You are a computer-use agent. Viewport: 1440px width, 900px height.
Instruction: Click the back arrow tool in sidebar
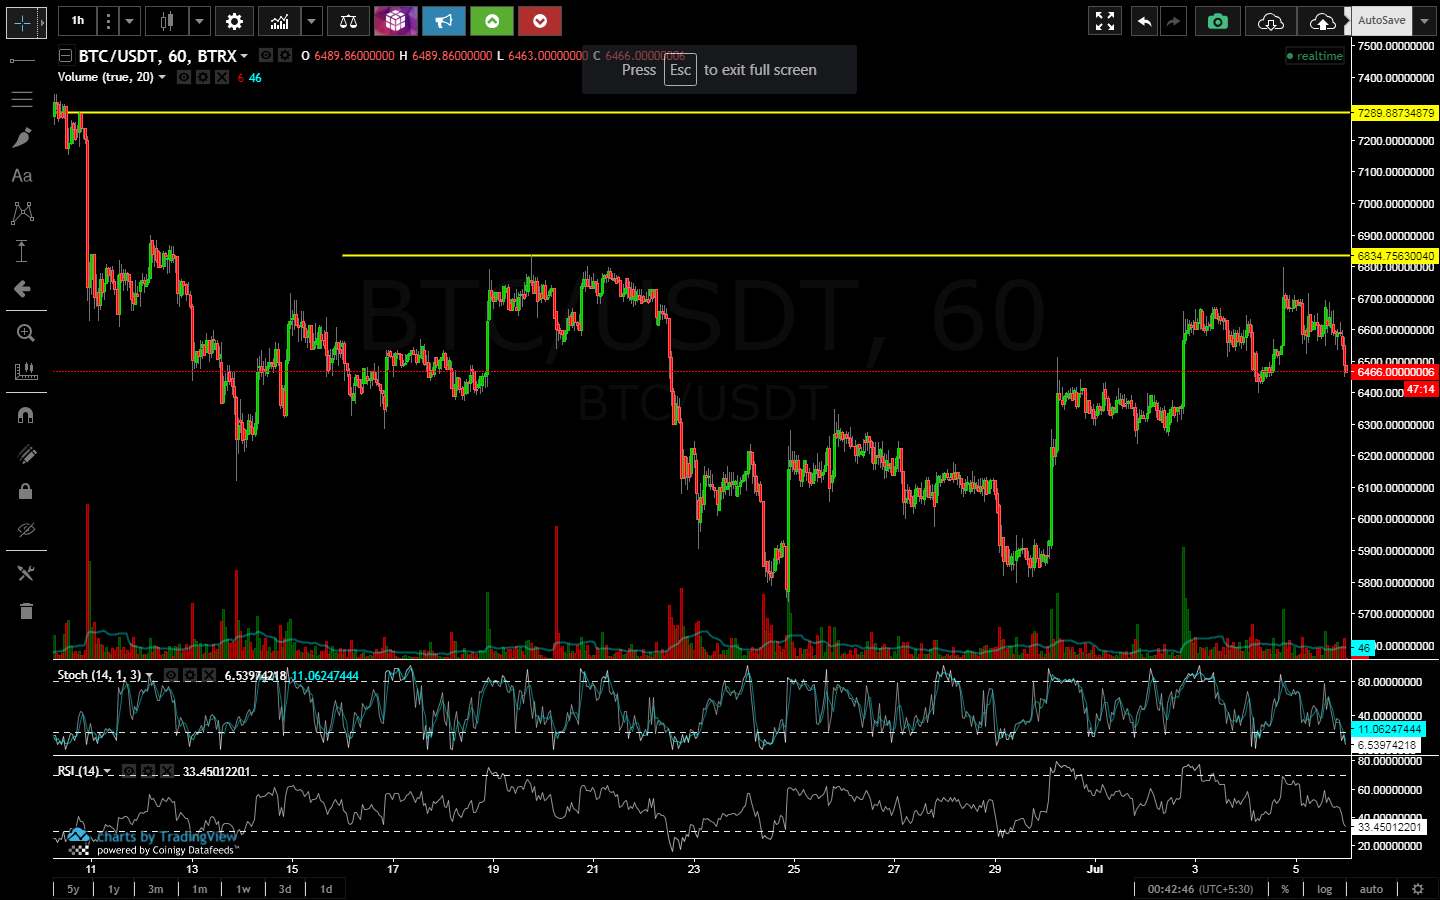click(22, 289)
